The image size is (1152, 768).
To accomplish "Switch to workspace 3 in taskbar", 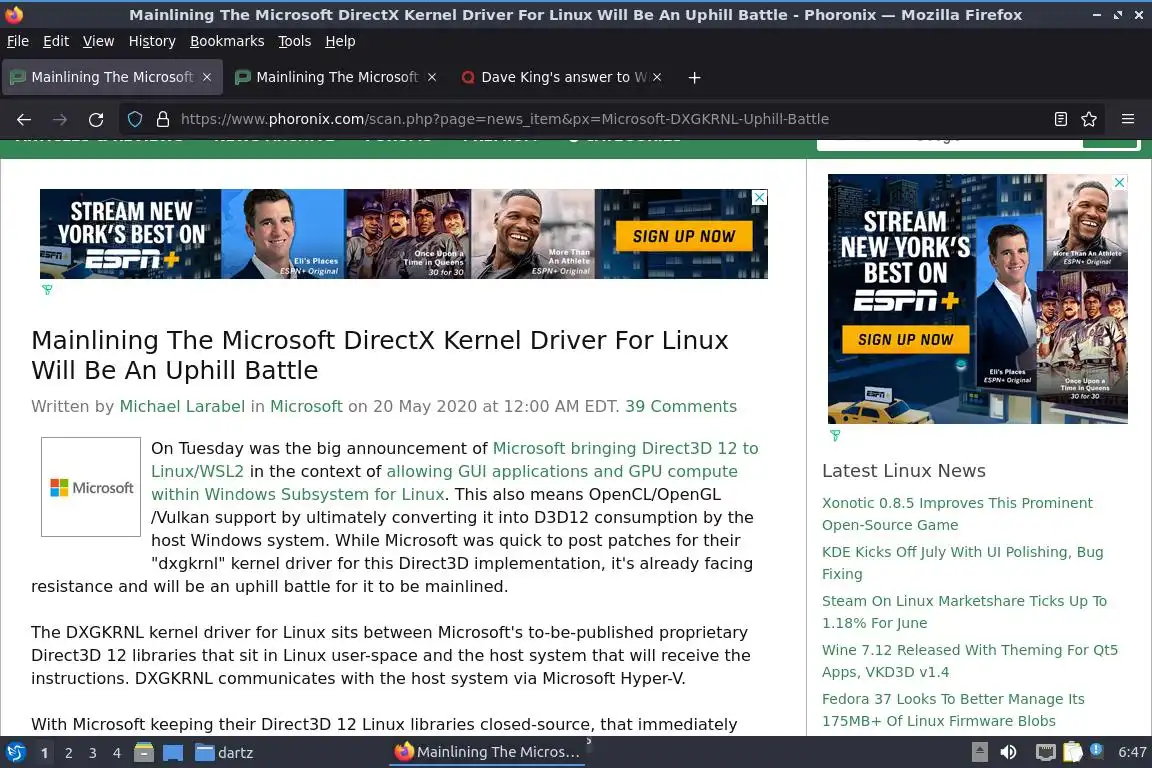I will (93, 753).
